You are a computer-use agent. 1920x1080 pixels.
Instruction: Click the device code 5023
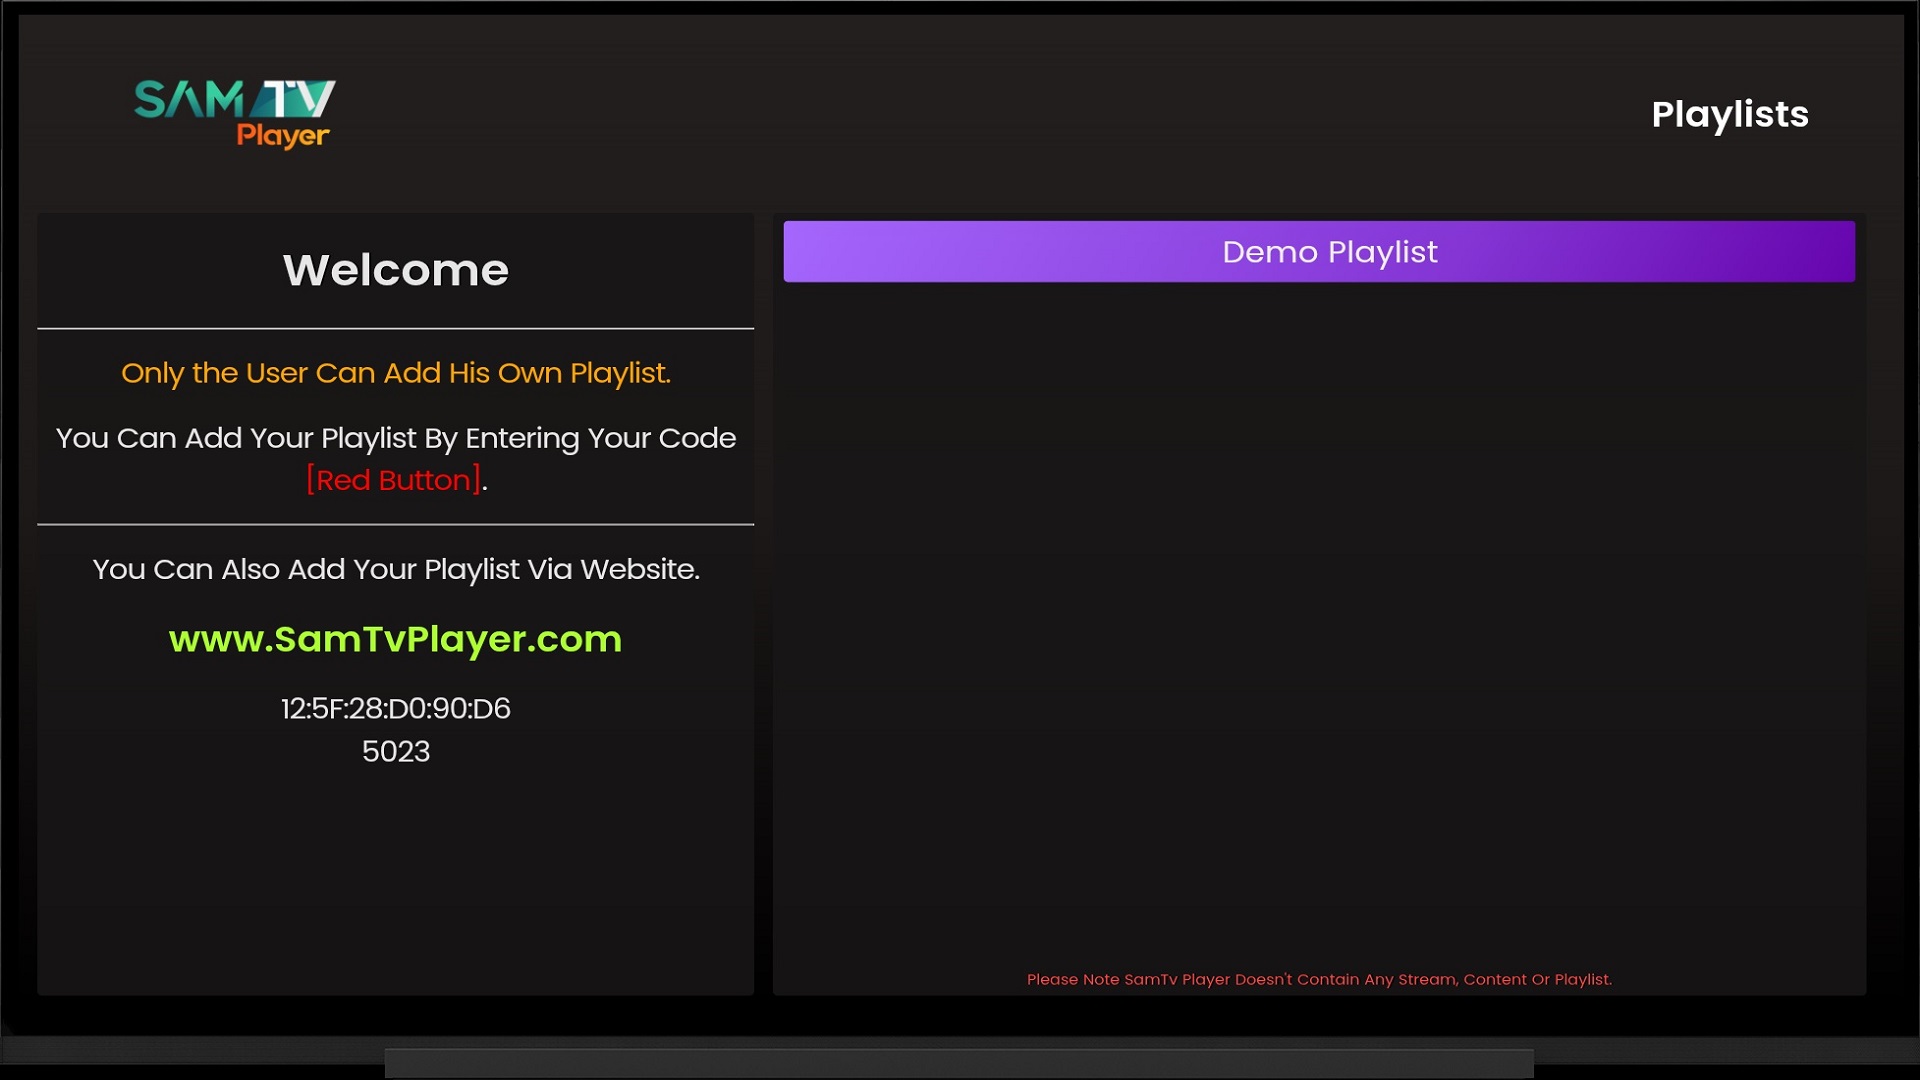pos(395,751)
